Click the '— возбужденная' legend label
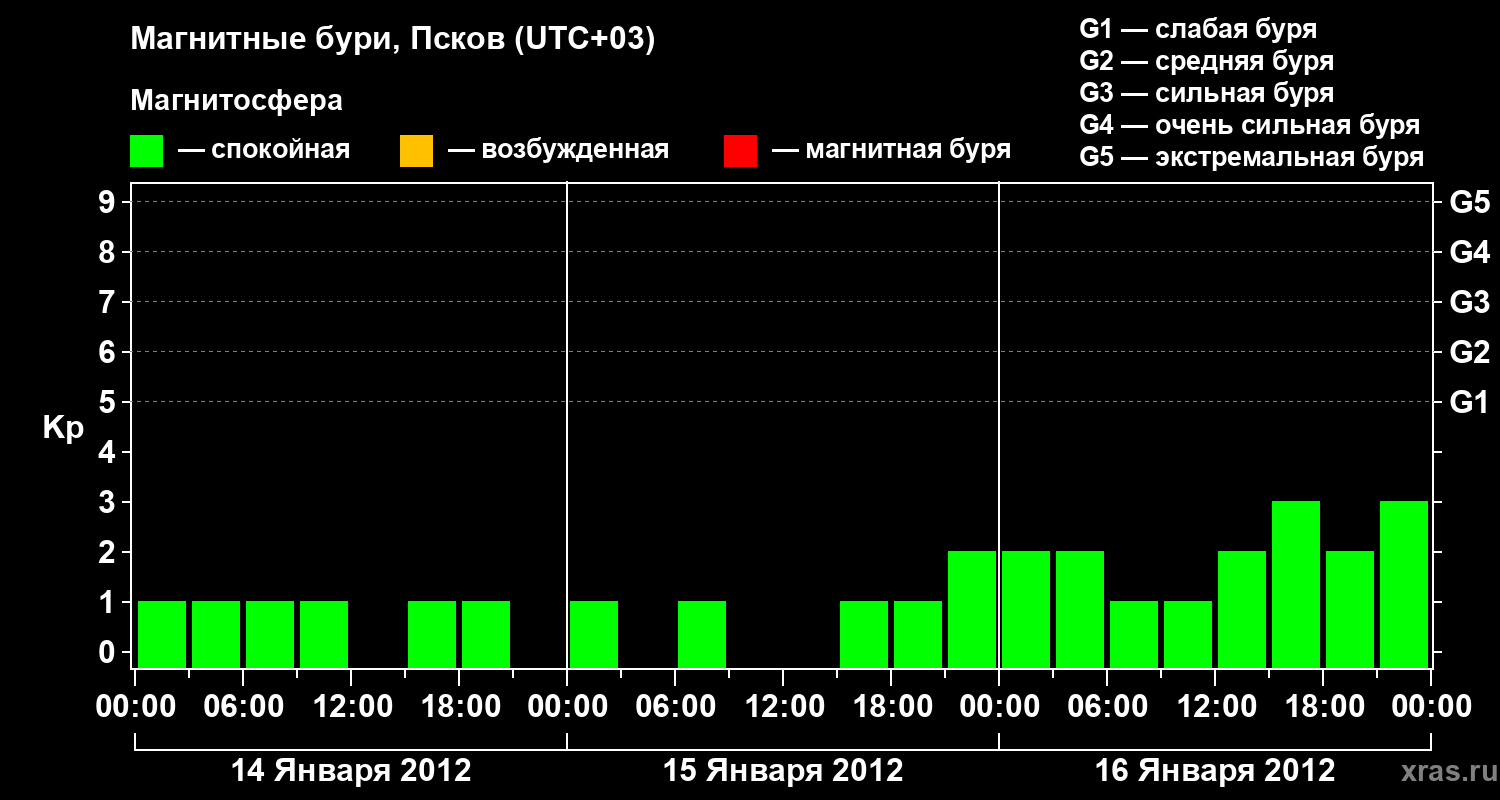This screenshot has height=800, width=1500. pyautogui.click(x=558, y=150)
